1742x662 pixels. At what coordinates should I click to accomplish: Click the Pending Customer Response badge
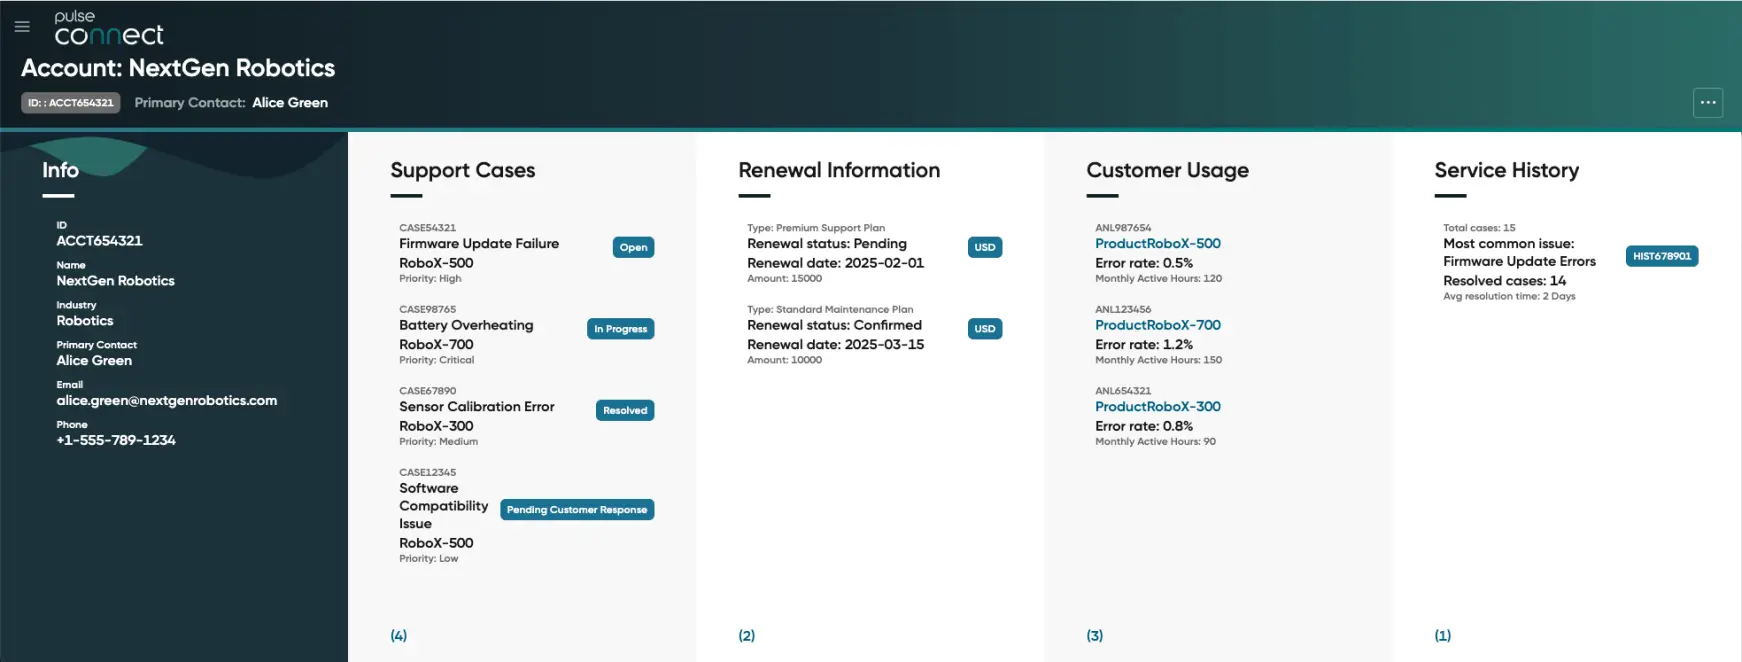(577, 510)
